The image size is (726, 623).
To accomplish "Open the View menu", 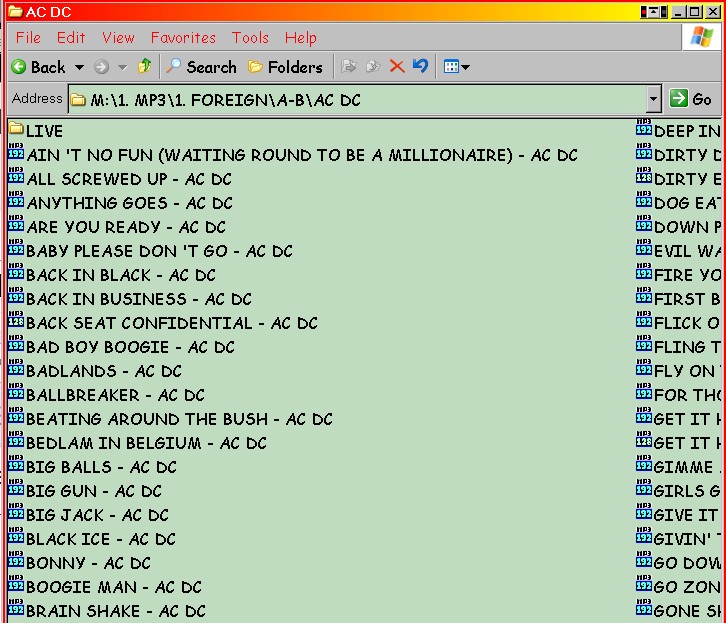I will [118, 37].
